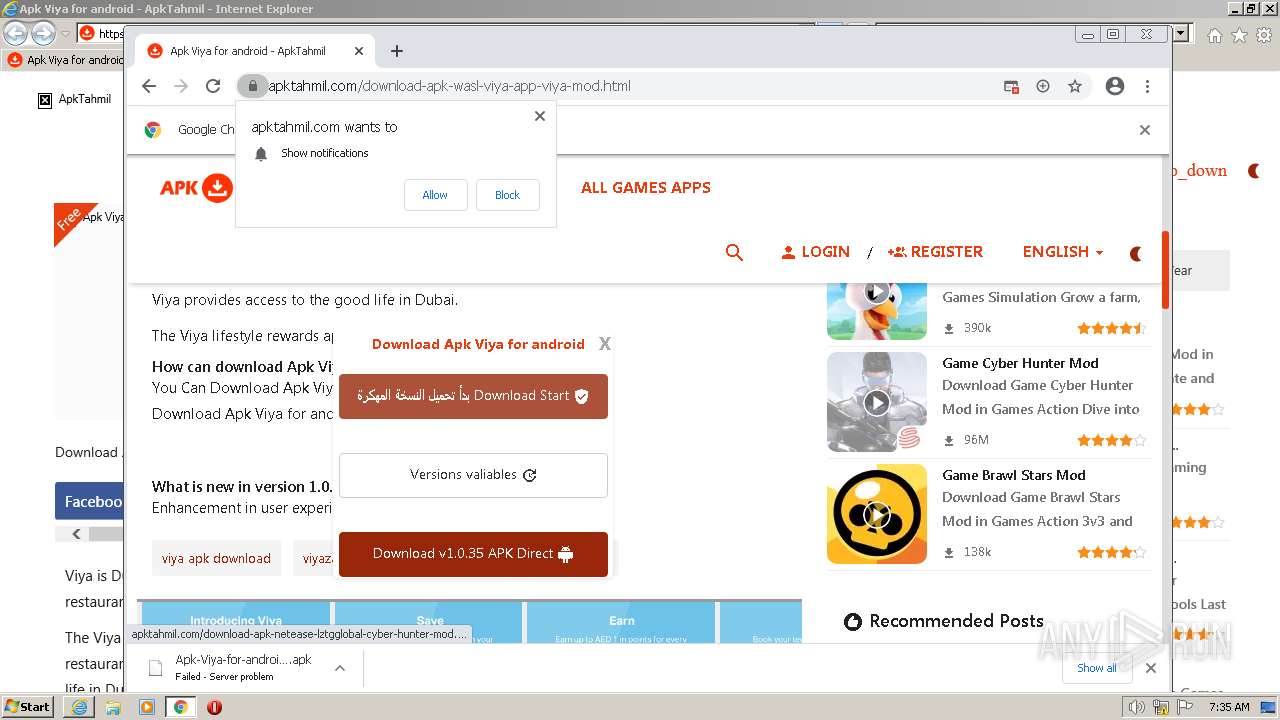The height and width of the screenshot is (720, 1280).
Task: Go forward in the Chrome window
Action: coord(181,86)
